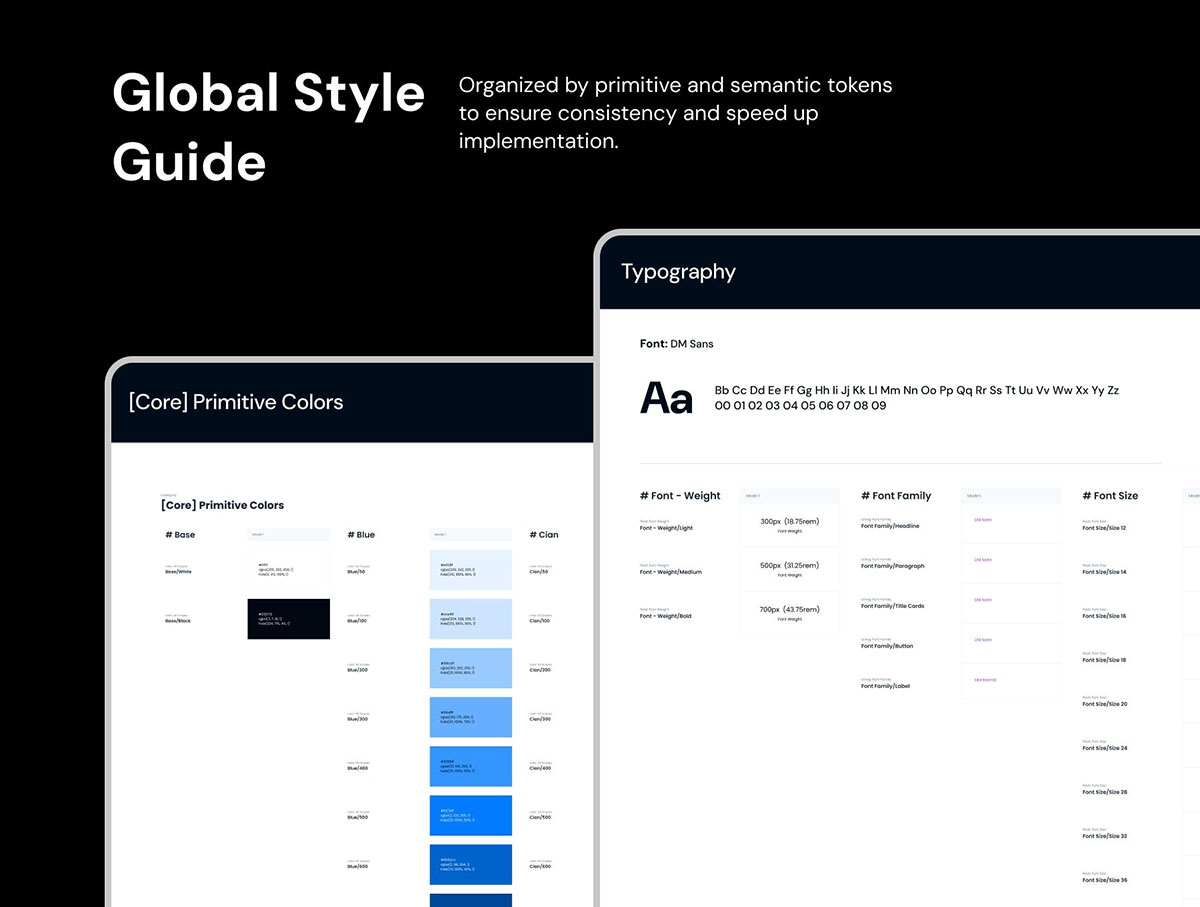Image resolution: width=1200 pixels, height=907 pixels.
Task: Click the 'Font Size/Size 36' token
Action: coord(1105,880)
